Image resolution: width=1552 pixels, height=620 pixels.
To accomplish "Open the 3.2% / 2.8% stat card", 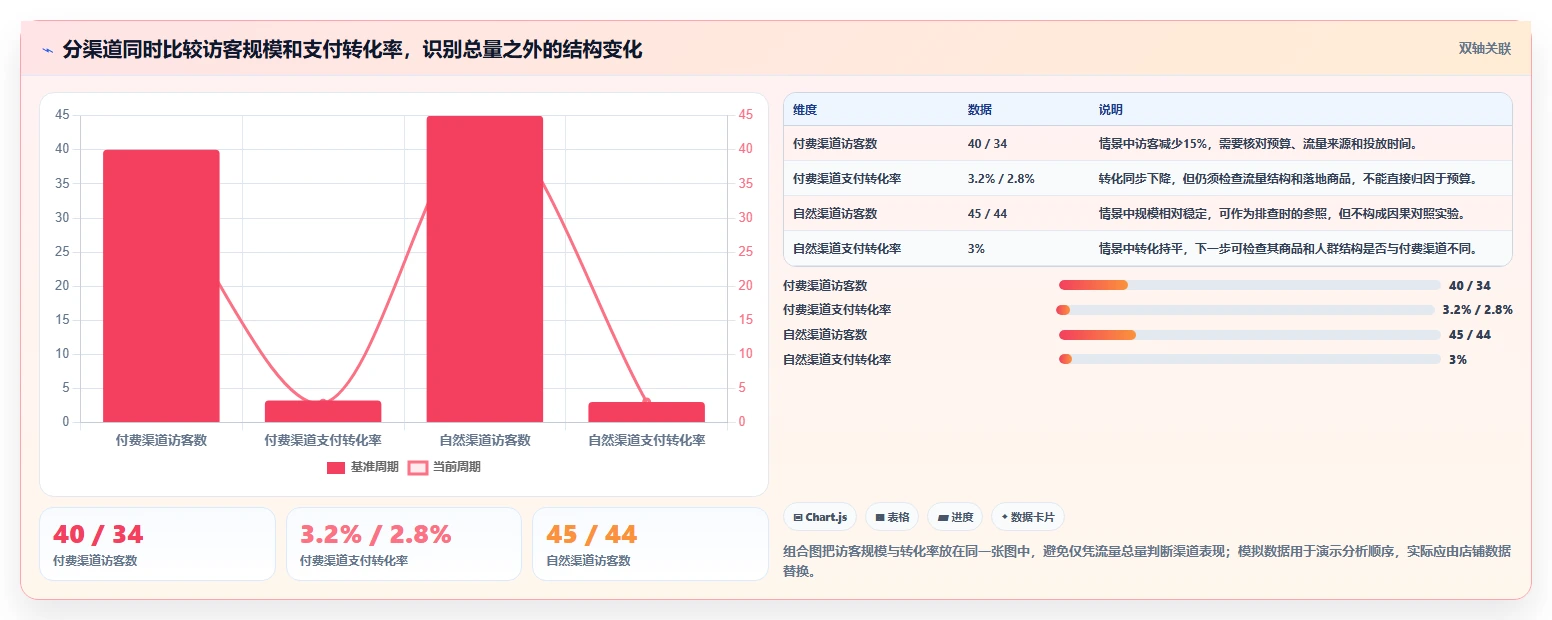I will pos(404,544).
